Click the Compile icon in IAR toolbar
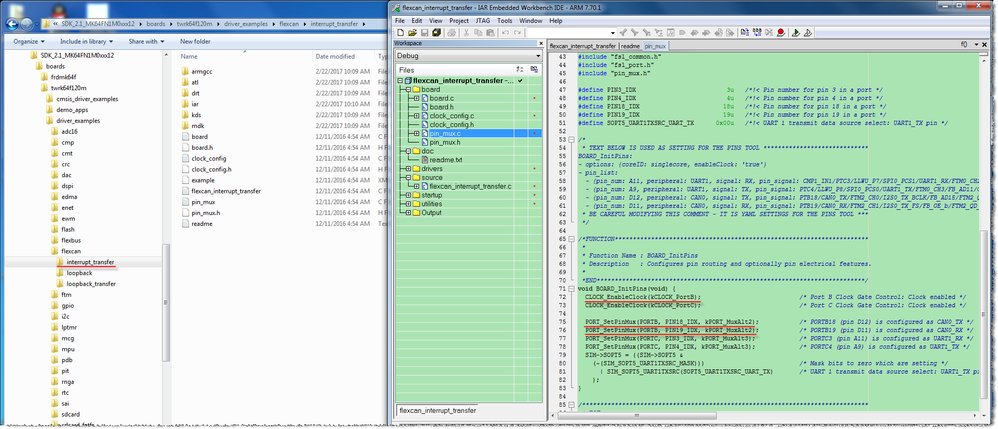This screenshot has height=429, width=998. [745, 32]
